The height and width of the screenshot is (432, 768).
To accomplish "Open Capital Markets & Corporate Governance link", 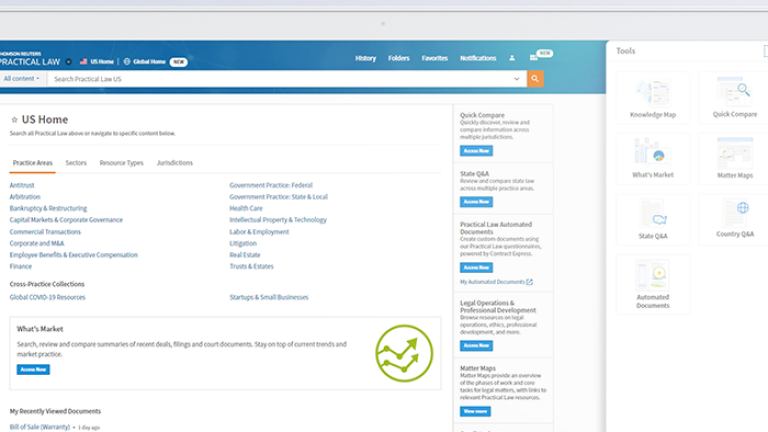I will [x=66, y=220].
